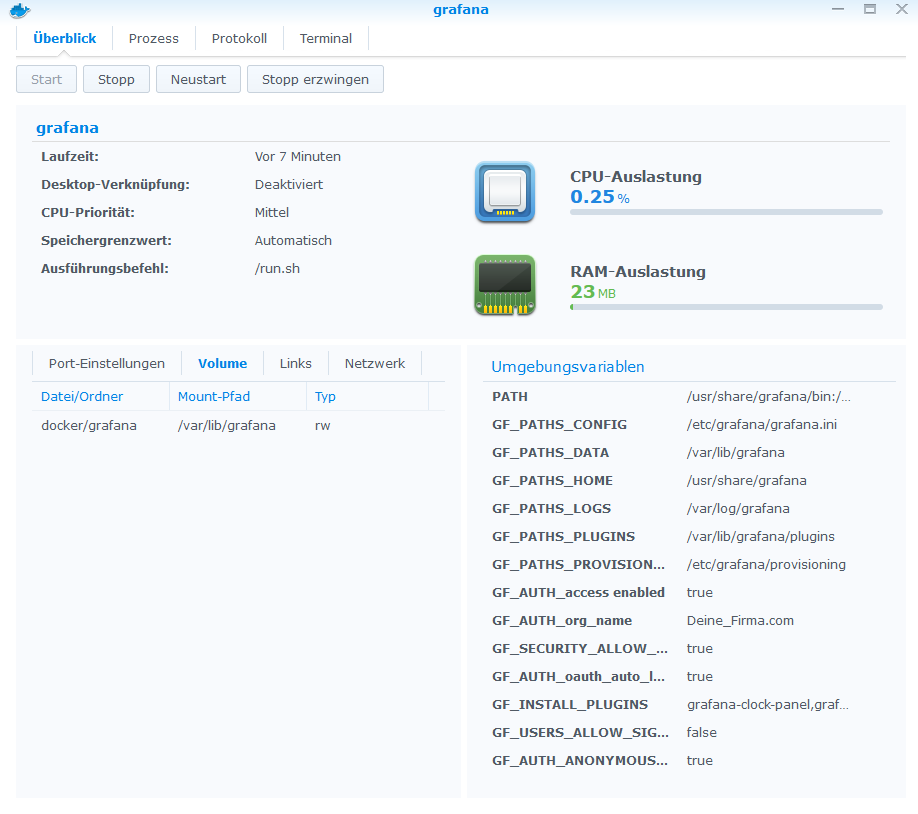
Task: Click the Docker whale icon in title bar
Action: point(20,10)
